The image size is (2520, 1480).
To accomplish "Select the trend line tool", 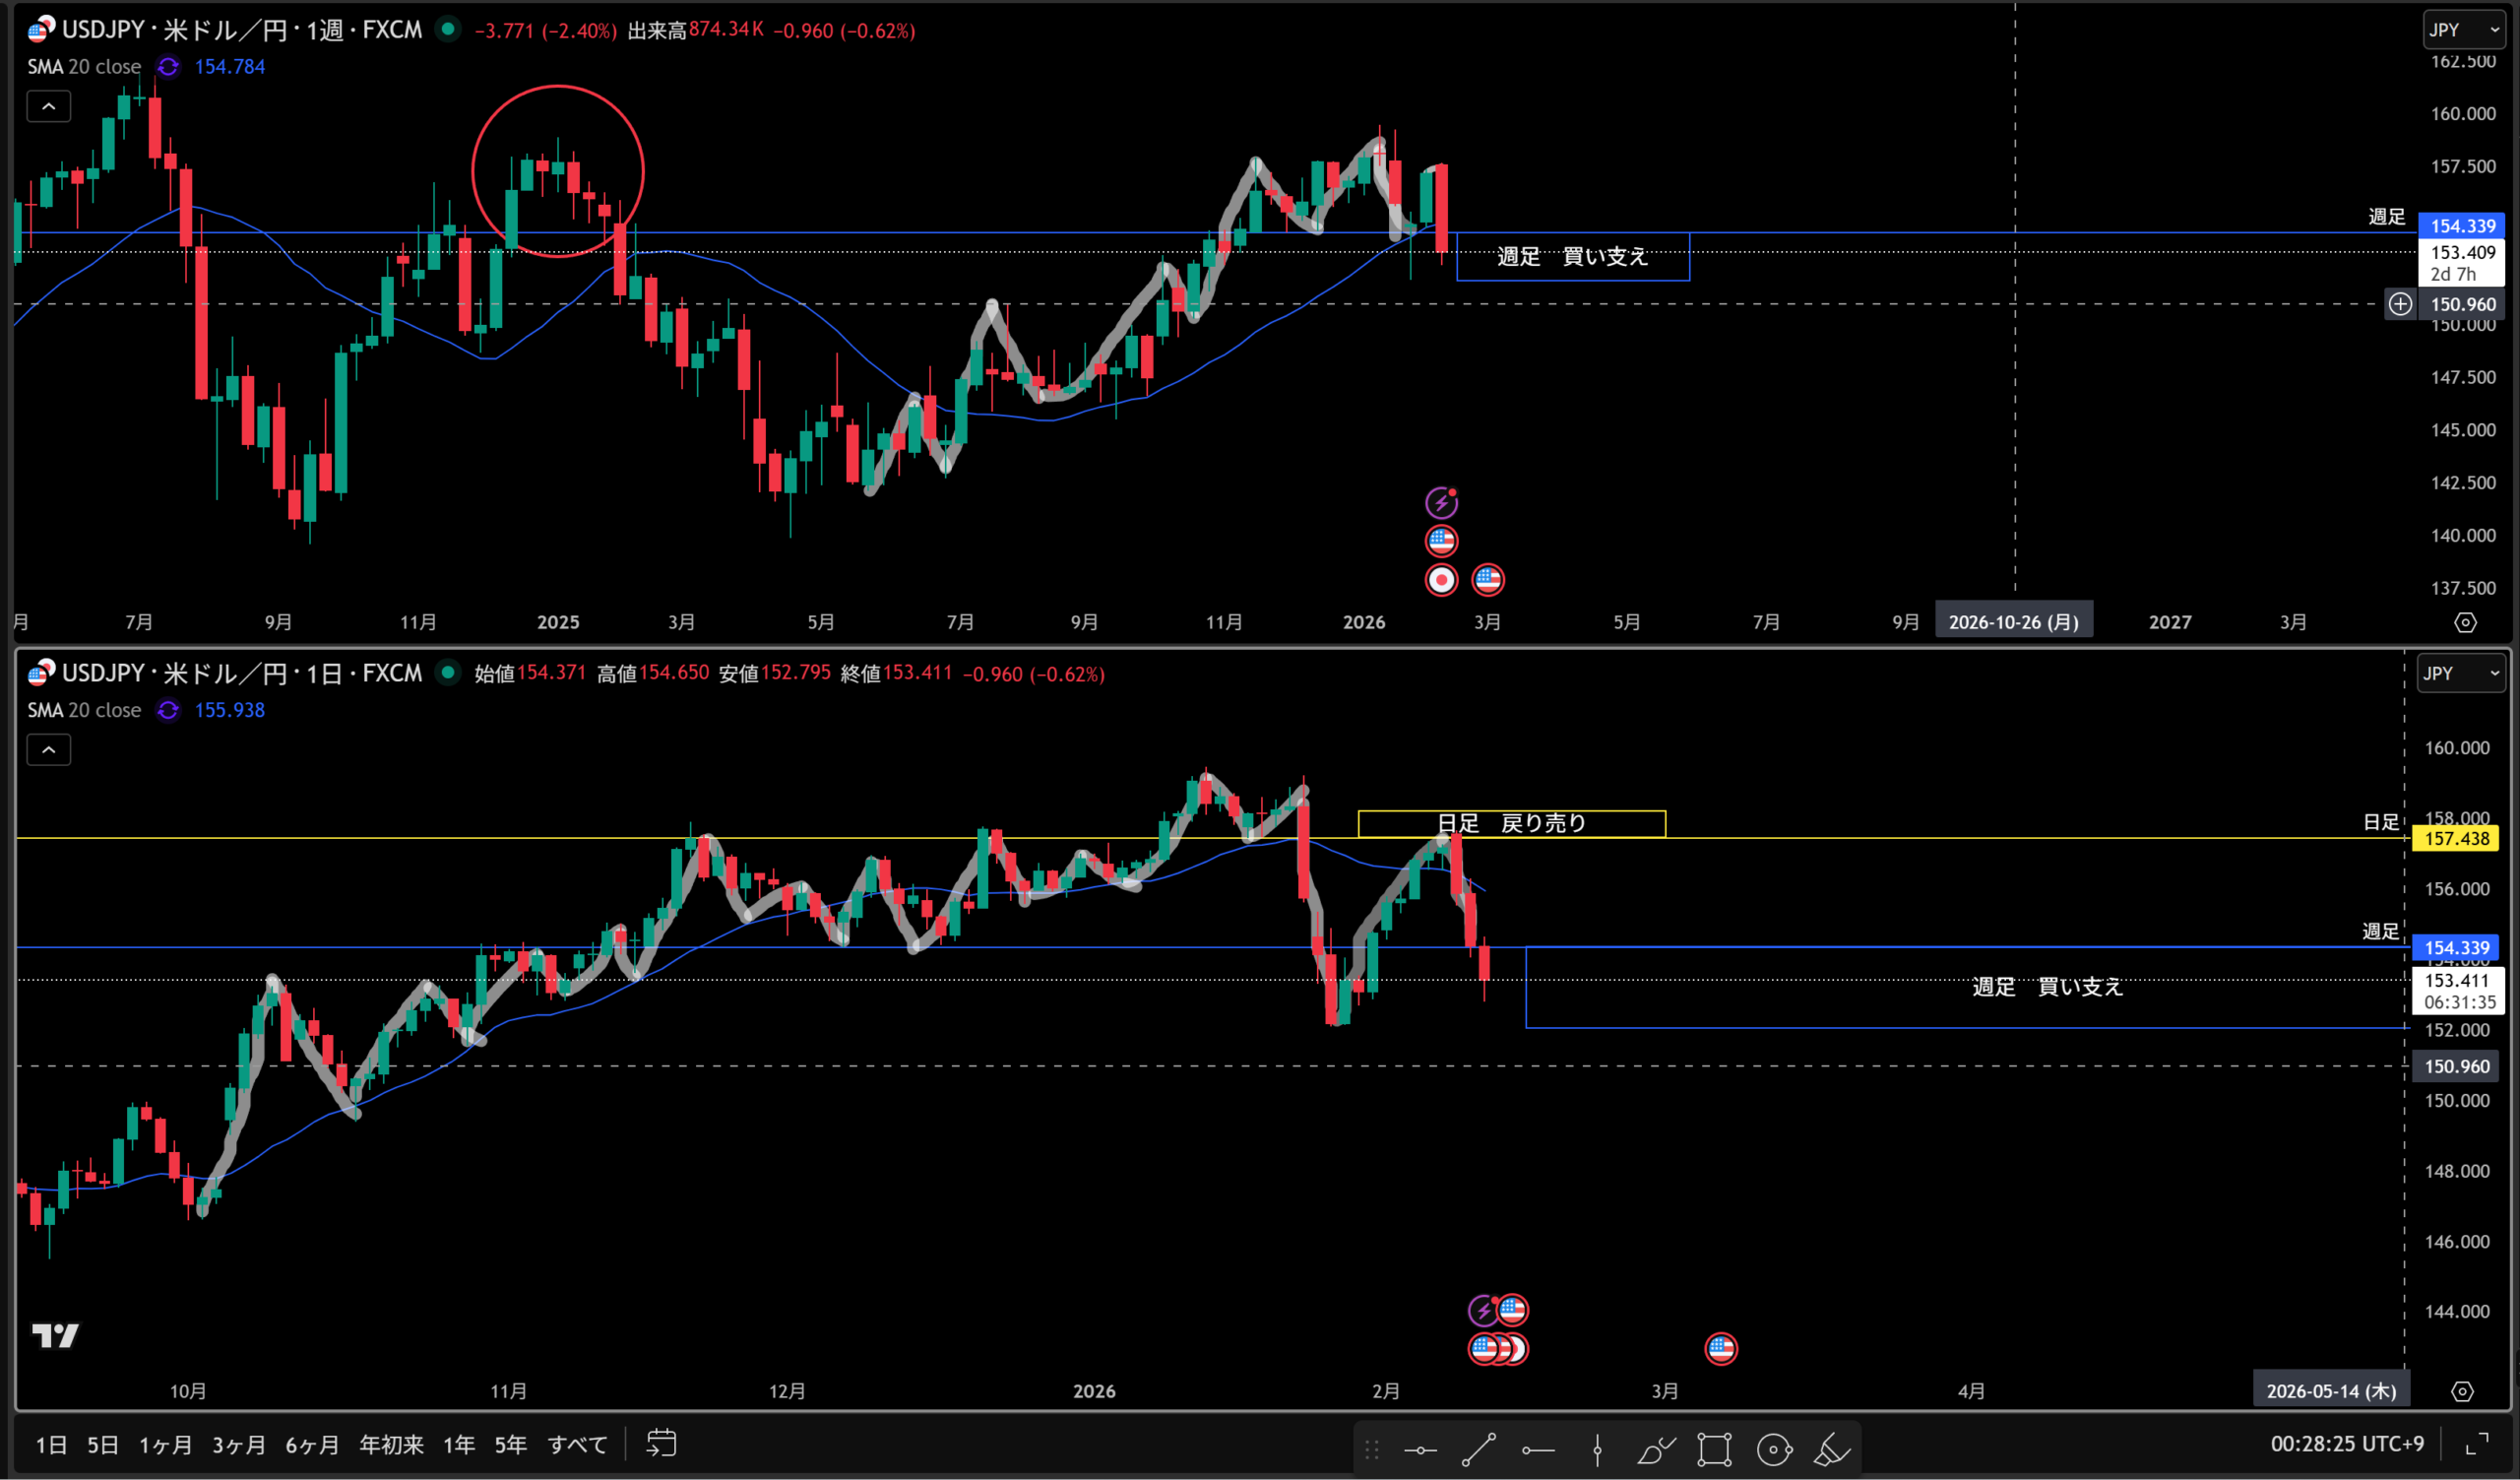I will tap(1479, 1449).
